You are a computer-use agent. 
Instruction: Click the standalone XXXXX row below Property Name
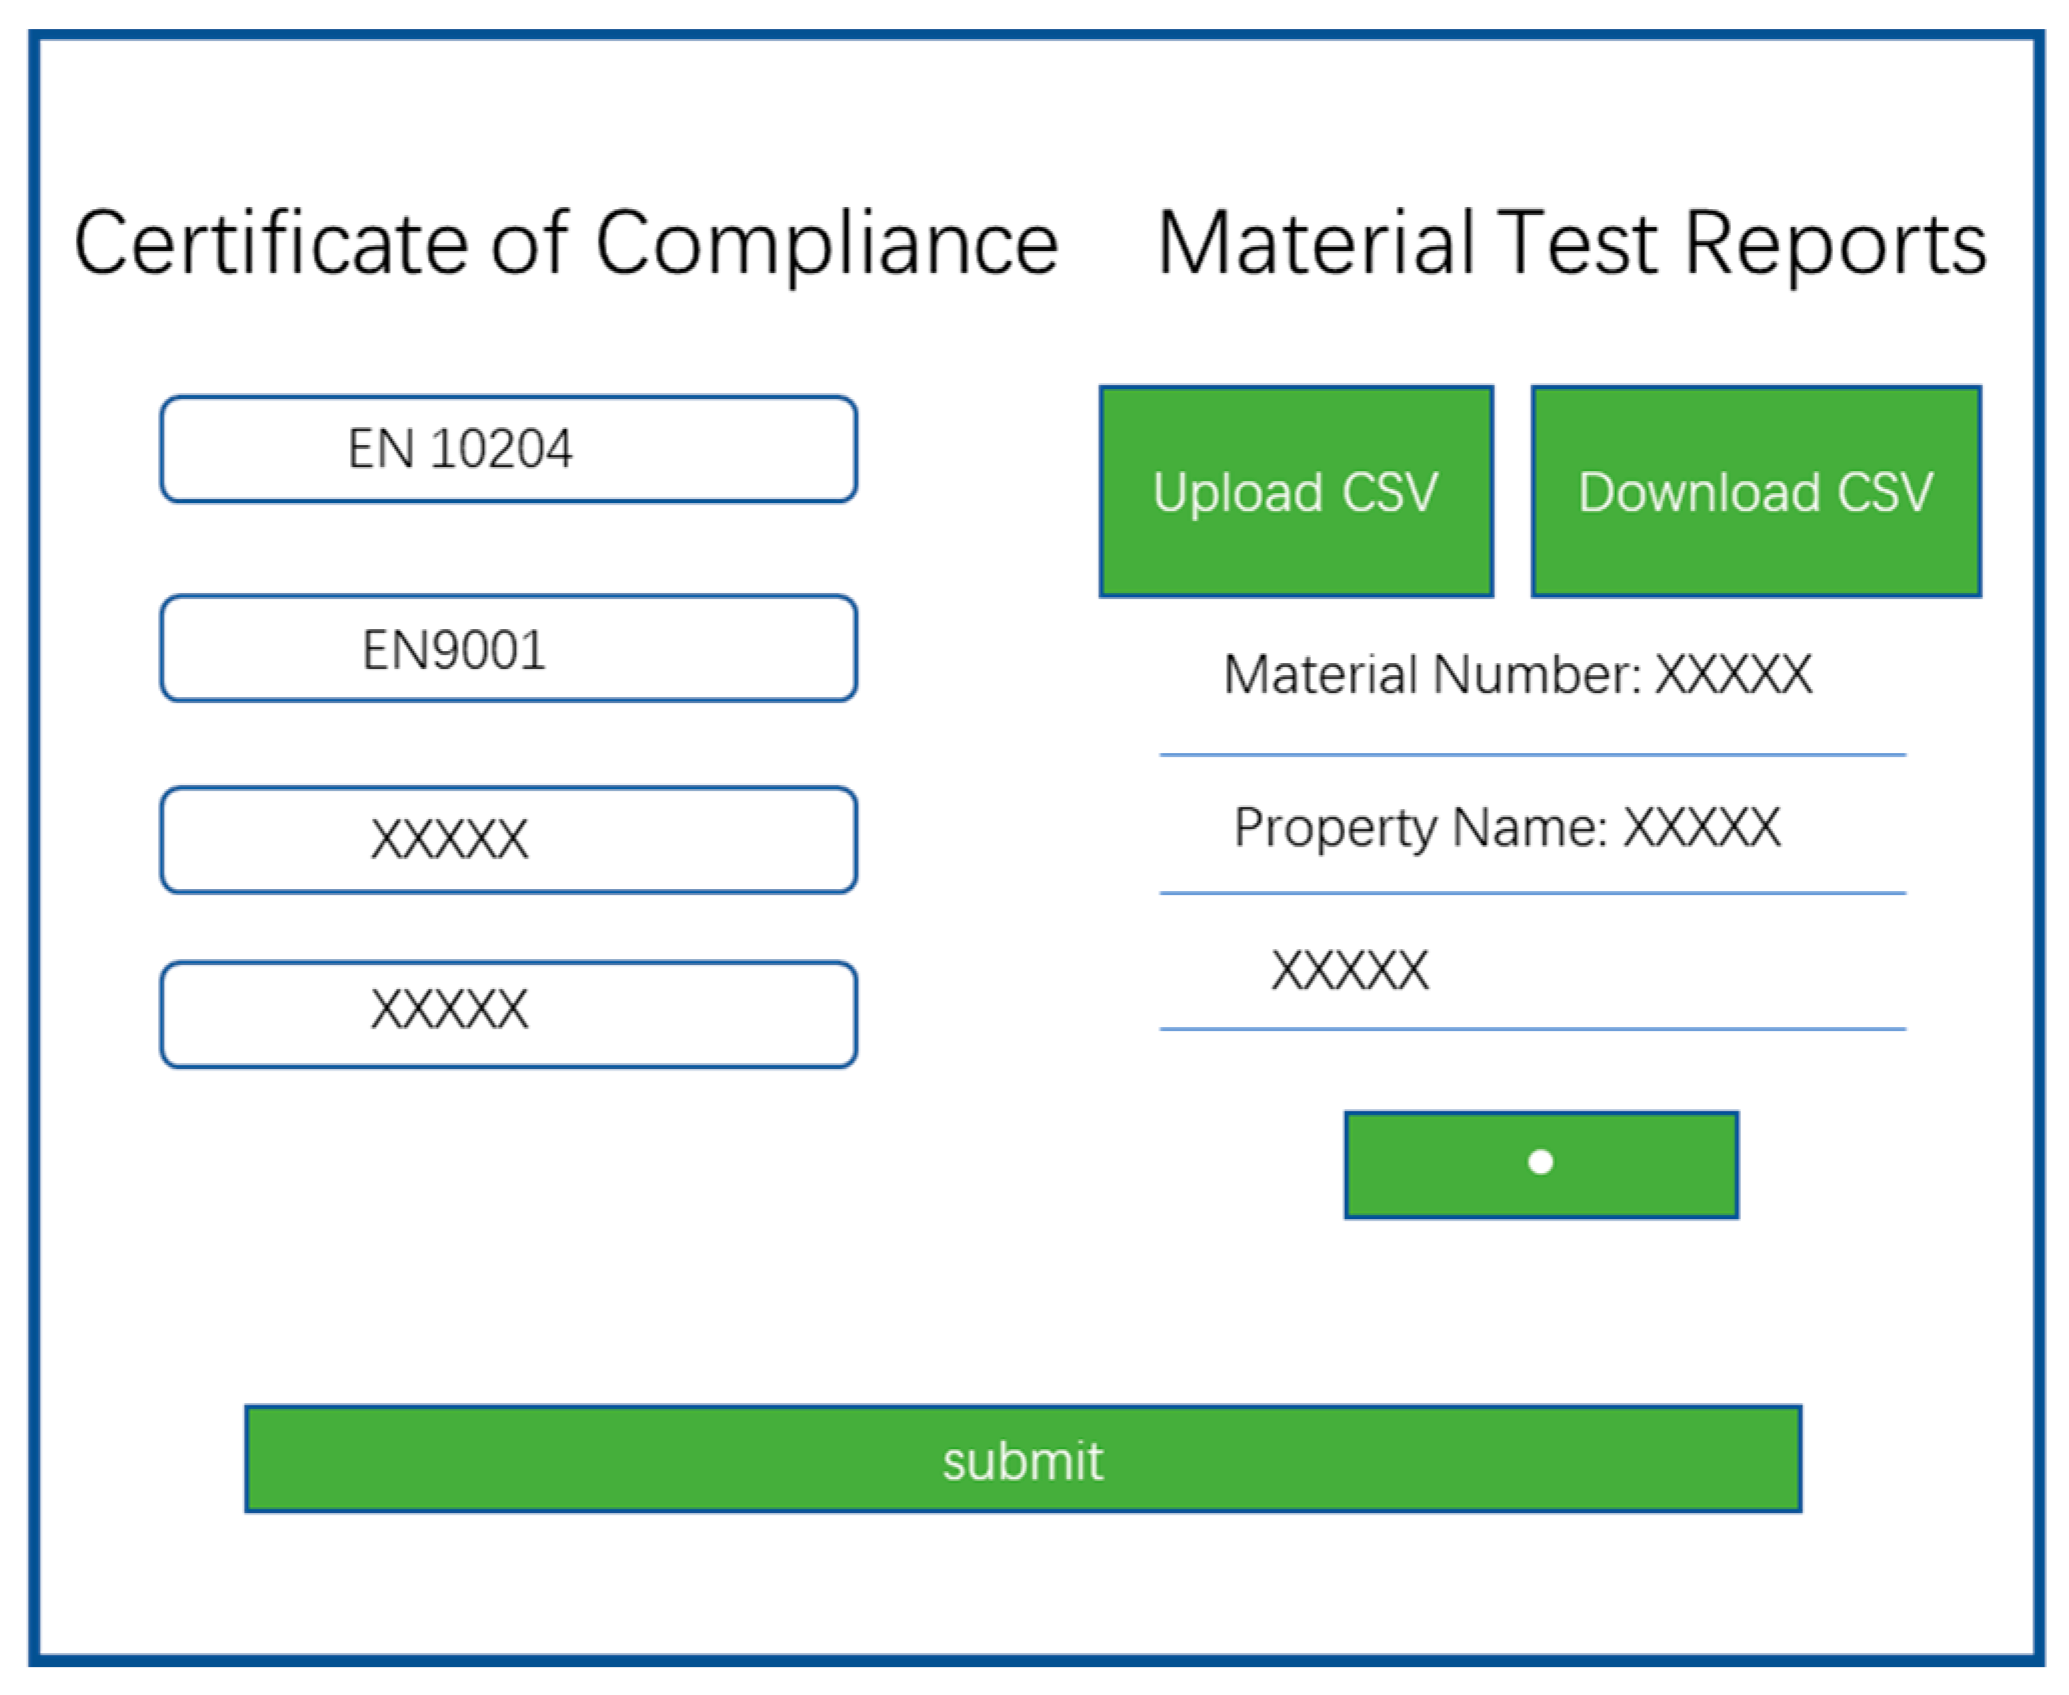[x=1349, y=970]
